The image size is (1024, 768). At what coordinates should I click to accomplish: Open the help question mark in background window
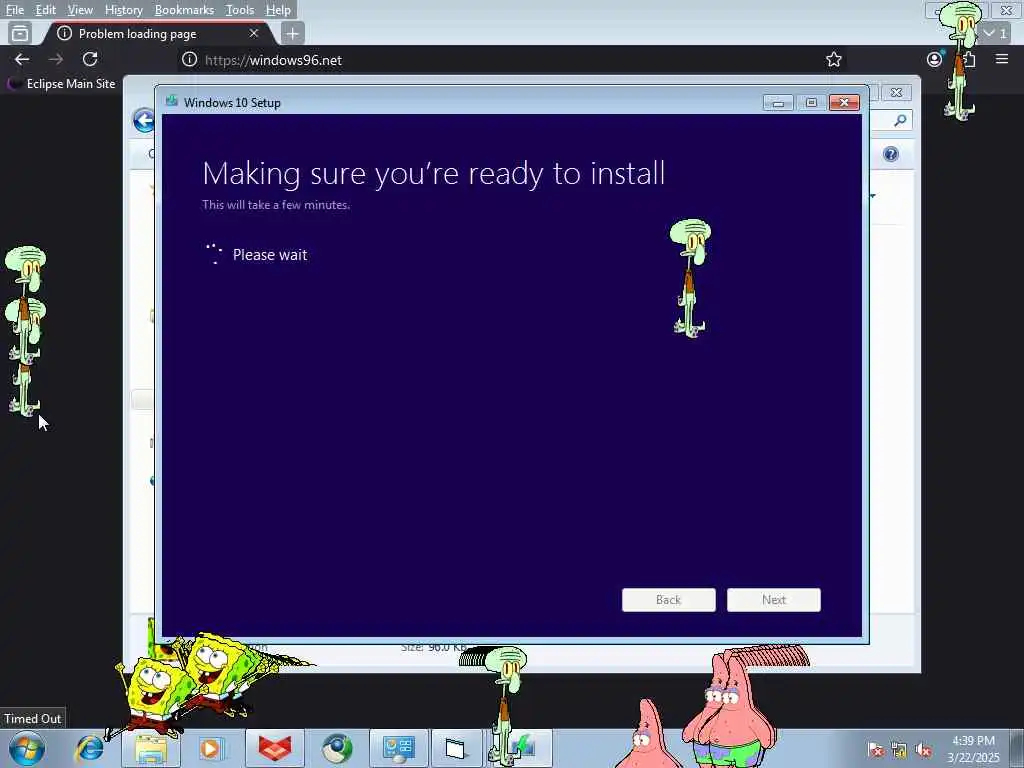(891, 154)
